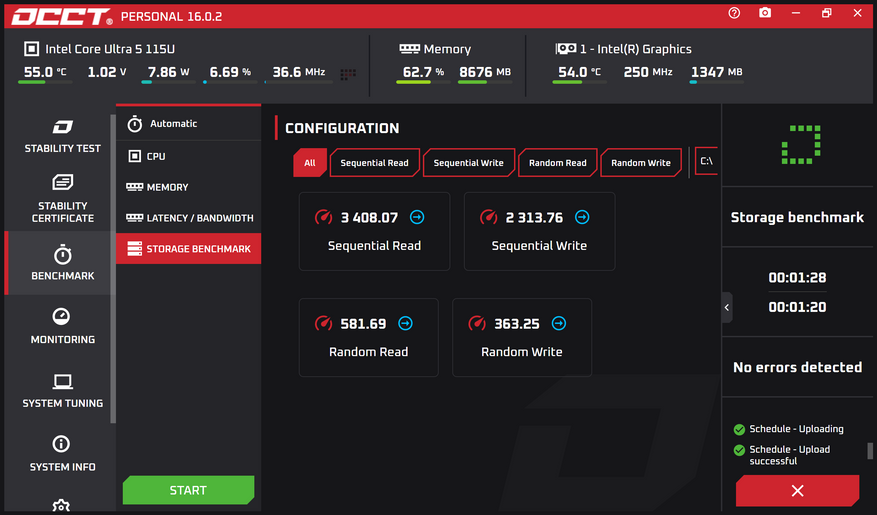Select the C:\ drive button
This screenshot has width=877, height=515.
click(x=706, y=161)
